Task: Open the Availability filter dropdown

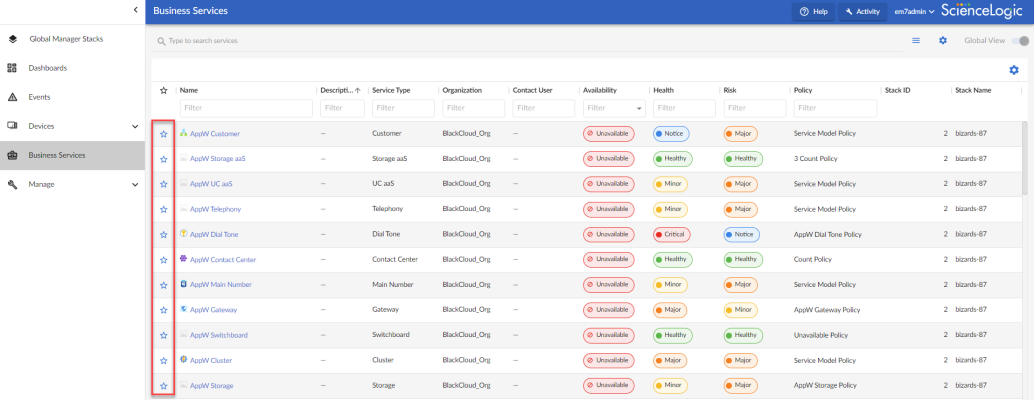Action: [x=615, y=108]
